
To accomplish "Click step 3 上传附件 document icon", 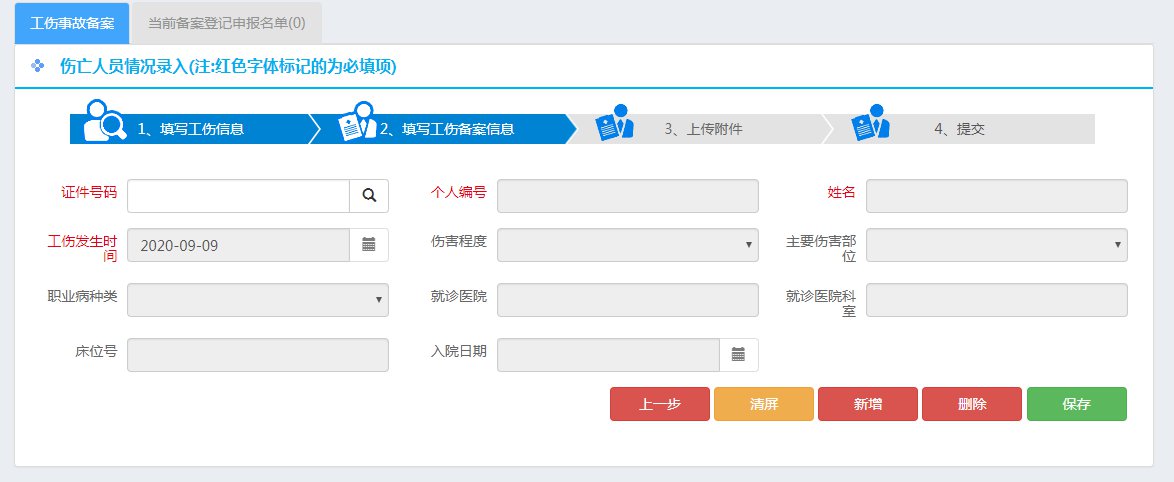I will (615, 122).
